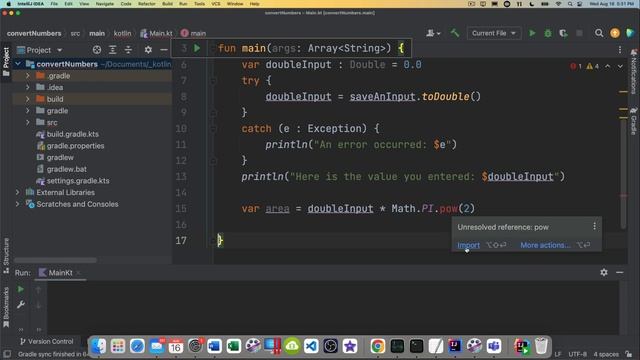
Task: Open Search Everywhere magnifier
Action: tap(599, 33)
